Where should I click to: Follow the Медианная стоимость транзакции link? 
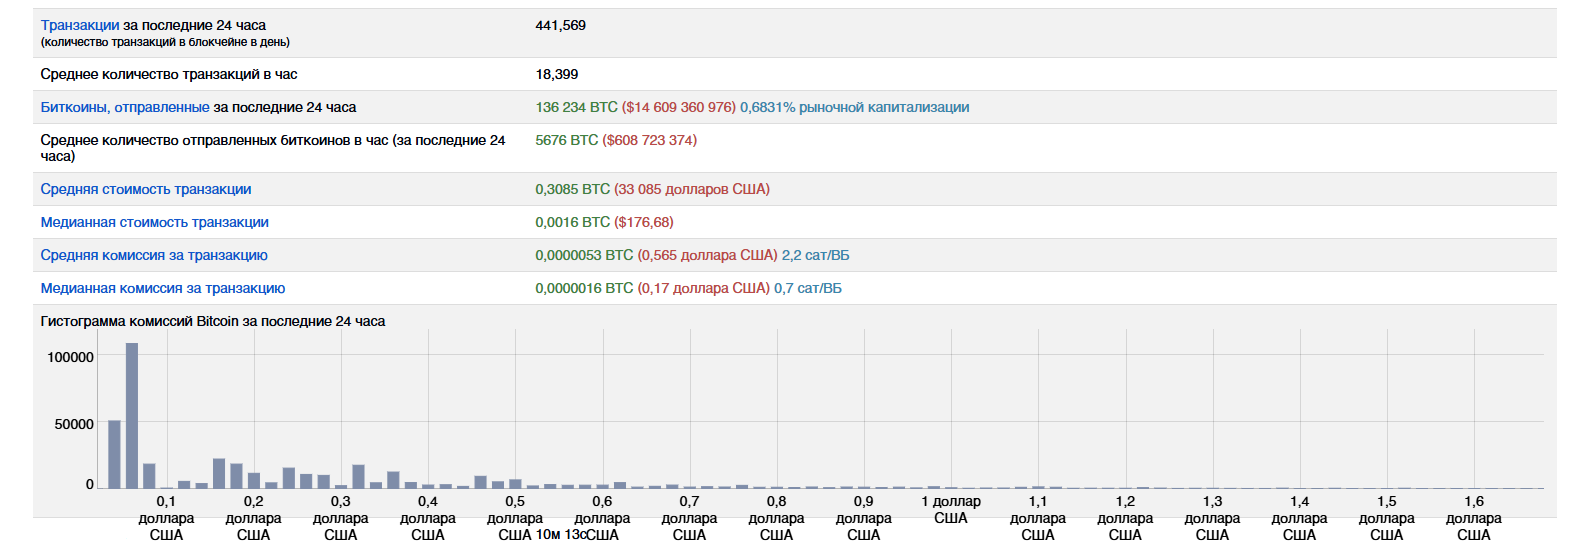[x=154, y=222]
